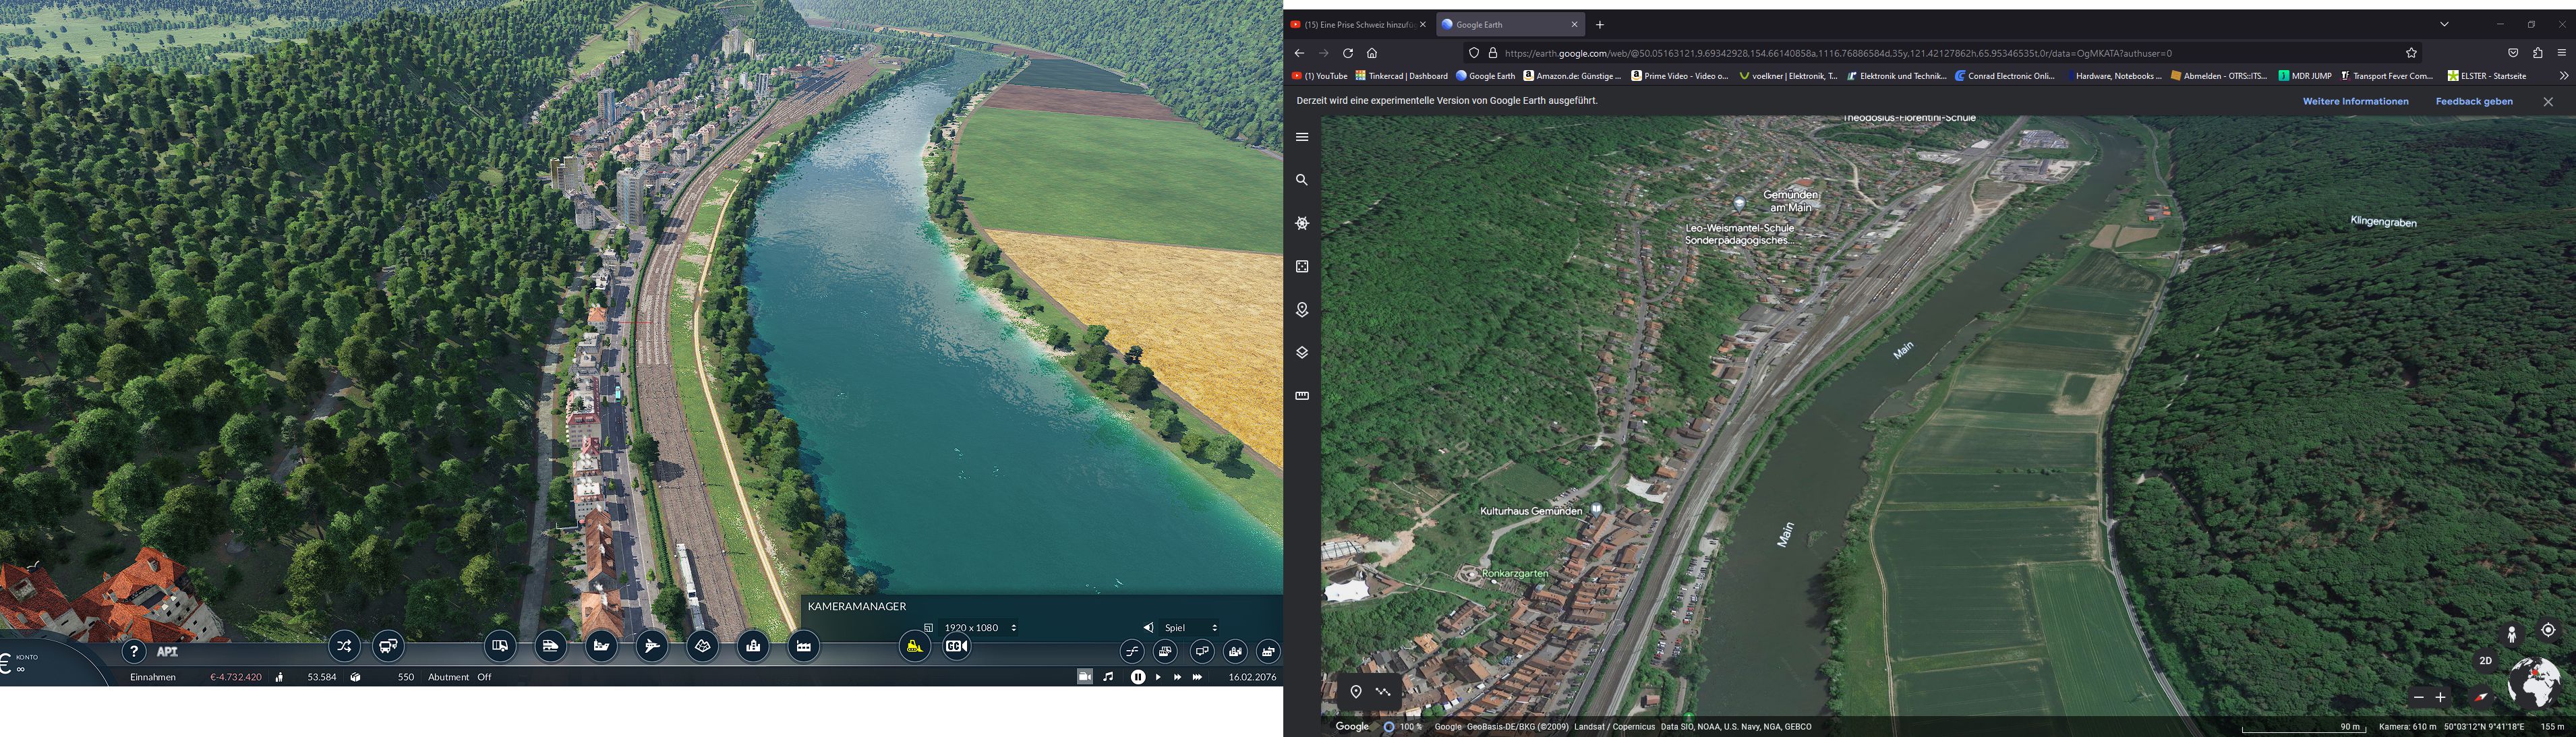
Task: Switch to the Eine Prise Schweiz YouTube tab
Action: click(1358, 24)
